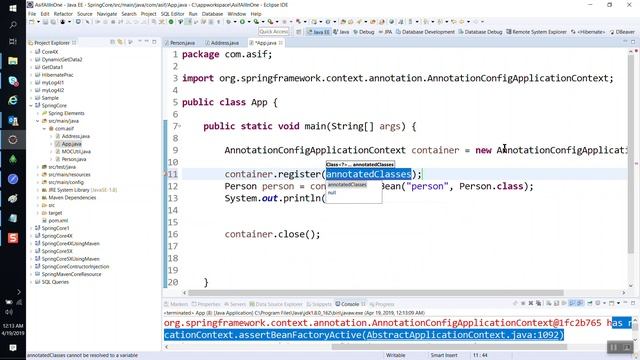The height and width of the screenshot is (360, 640).
Task: Open the File menu
Action: pos(32,14)
